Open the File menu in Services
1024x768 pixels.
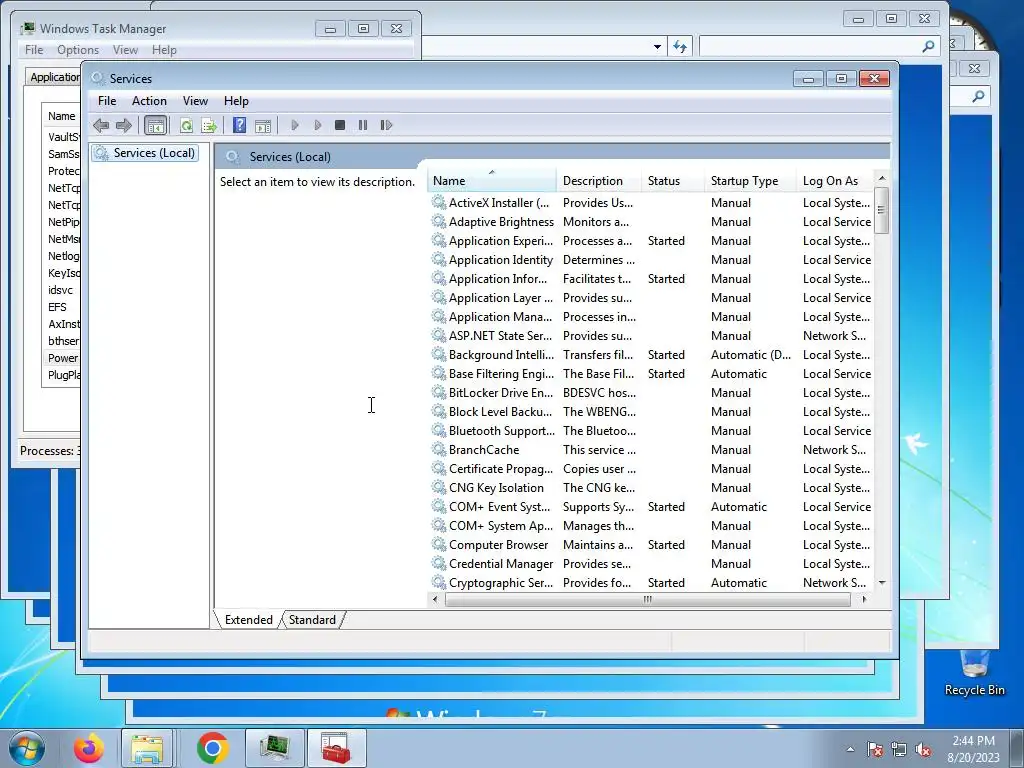(x=107, y=101)
